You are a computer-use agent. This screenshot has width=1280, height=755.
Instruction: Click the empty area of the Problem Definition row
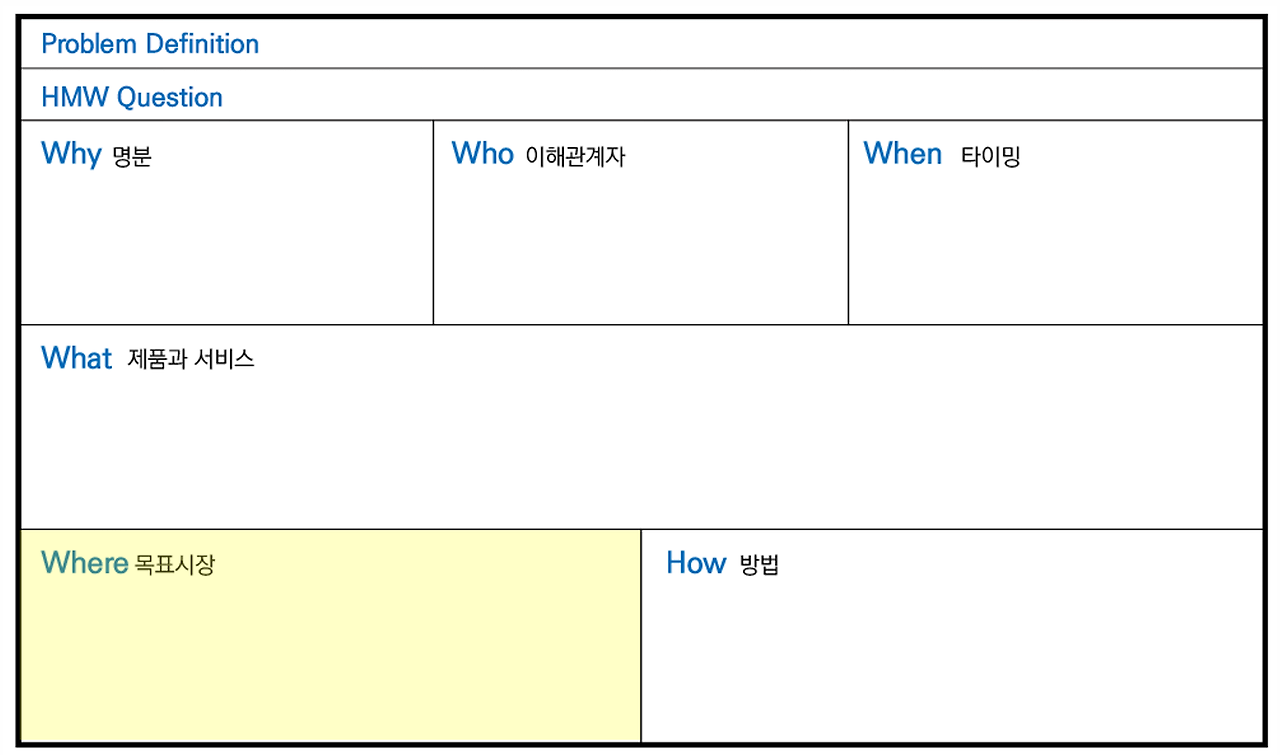(x=750, y=44)
